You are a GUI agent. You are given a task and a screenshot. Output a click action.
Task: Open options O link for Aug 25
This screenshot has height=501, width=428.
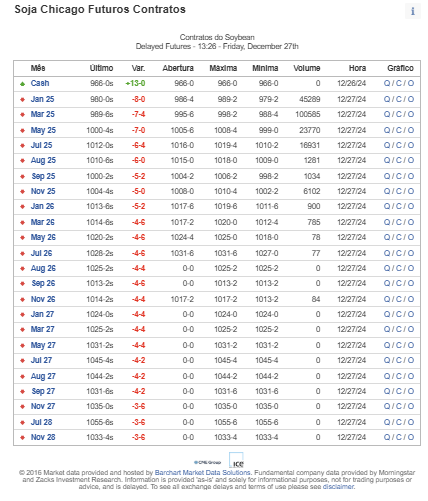click(411, 160)
